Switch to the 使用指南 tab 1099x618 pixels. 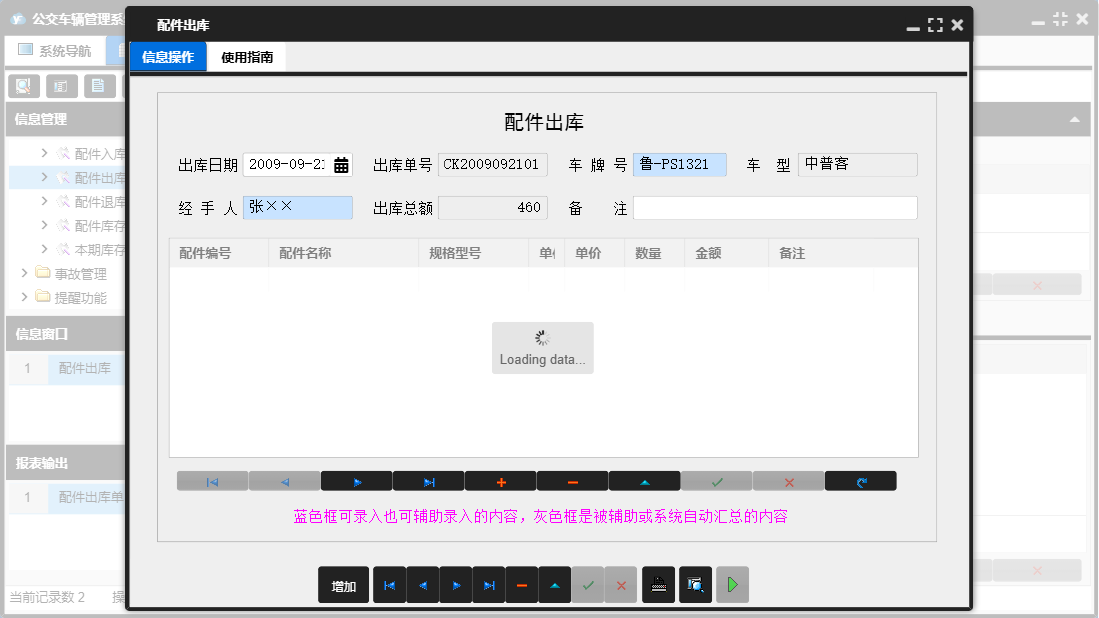[248, 57]
